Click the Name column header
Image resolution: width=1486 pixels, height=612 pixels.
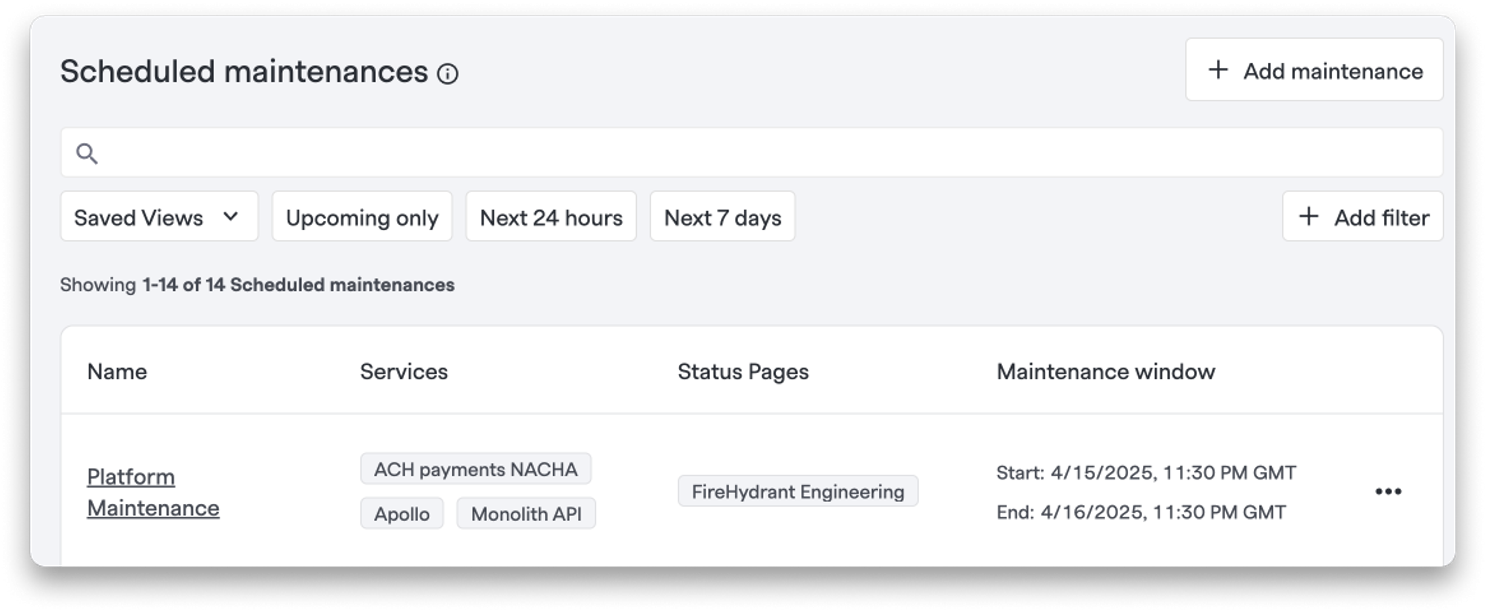(x=117, y=371)
